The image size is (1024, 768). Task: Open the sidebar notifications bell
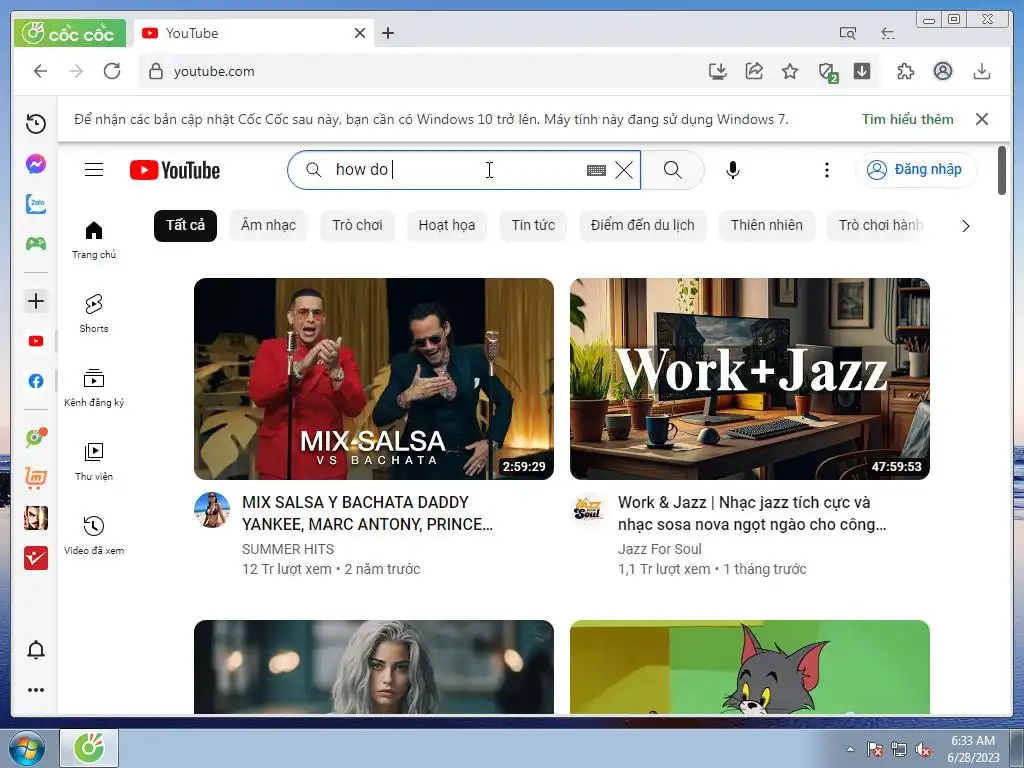[36, 650]
